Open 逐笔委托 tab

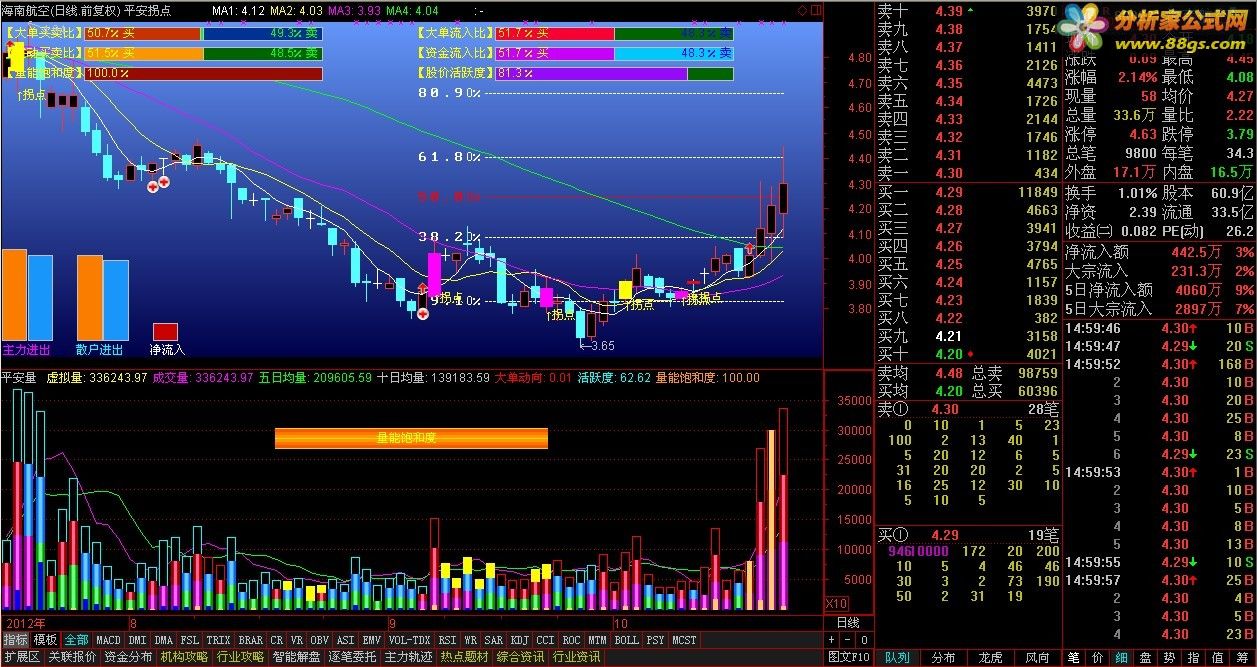pos(352,658)
